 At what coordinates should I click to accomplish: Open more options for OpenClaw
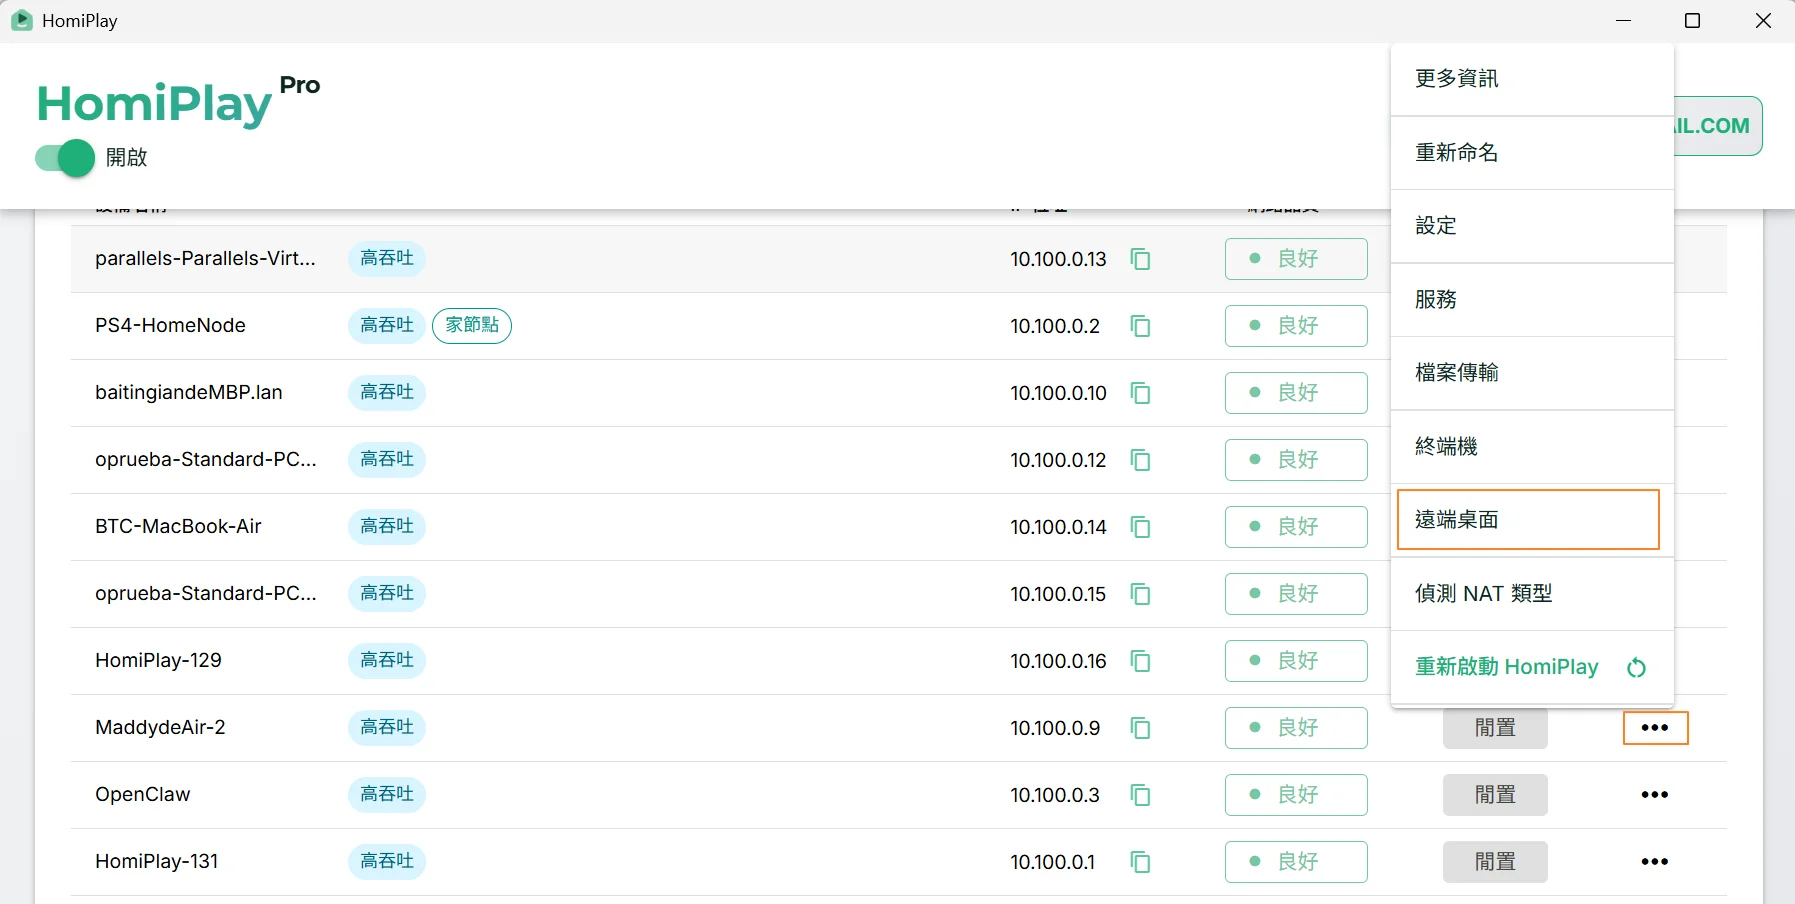pos(1655,795)
